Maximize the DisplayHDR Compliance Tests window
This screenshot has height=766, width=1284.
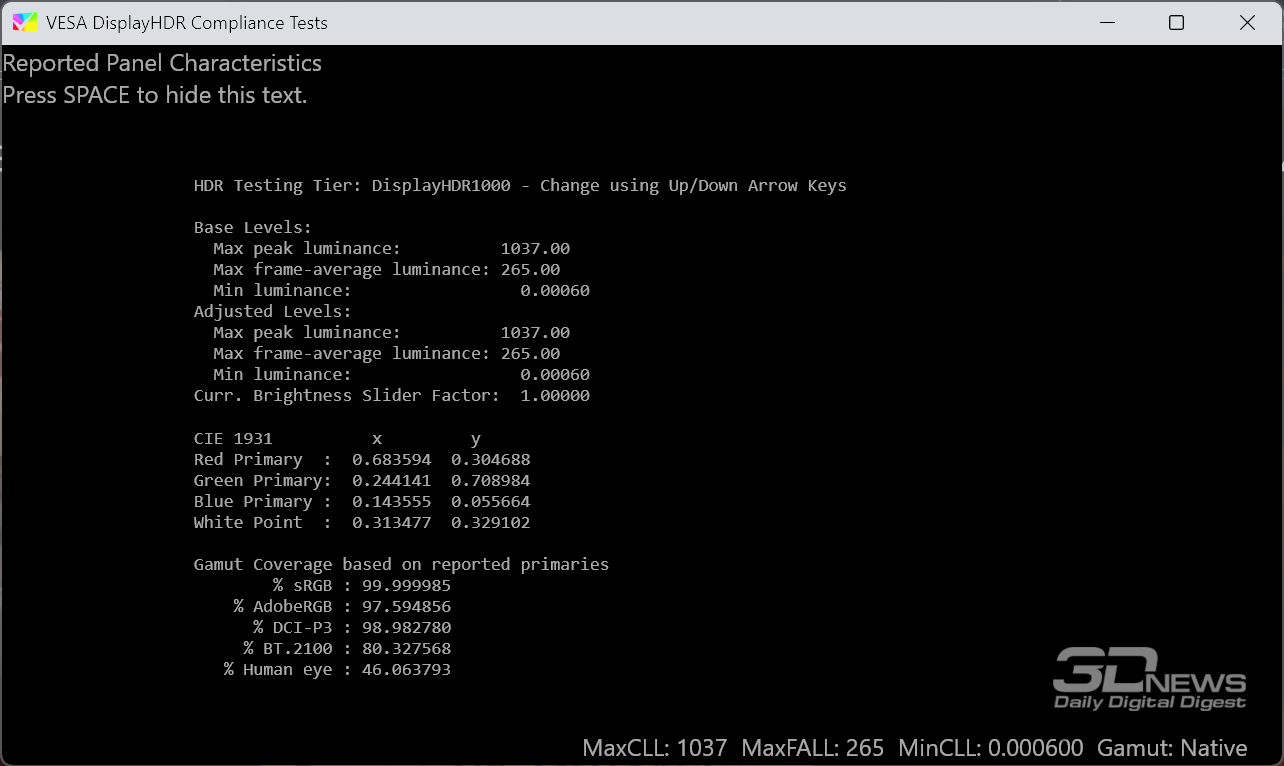pyautogui.click(x=1176, y=22)
